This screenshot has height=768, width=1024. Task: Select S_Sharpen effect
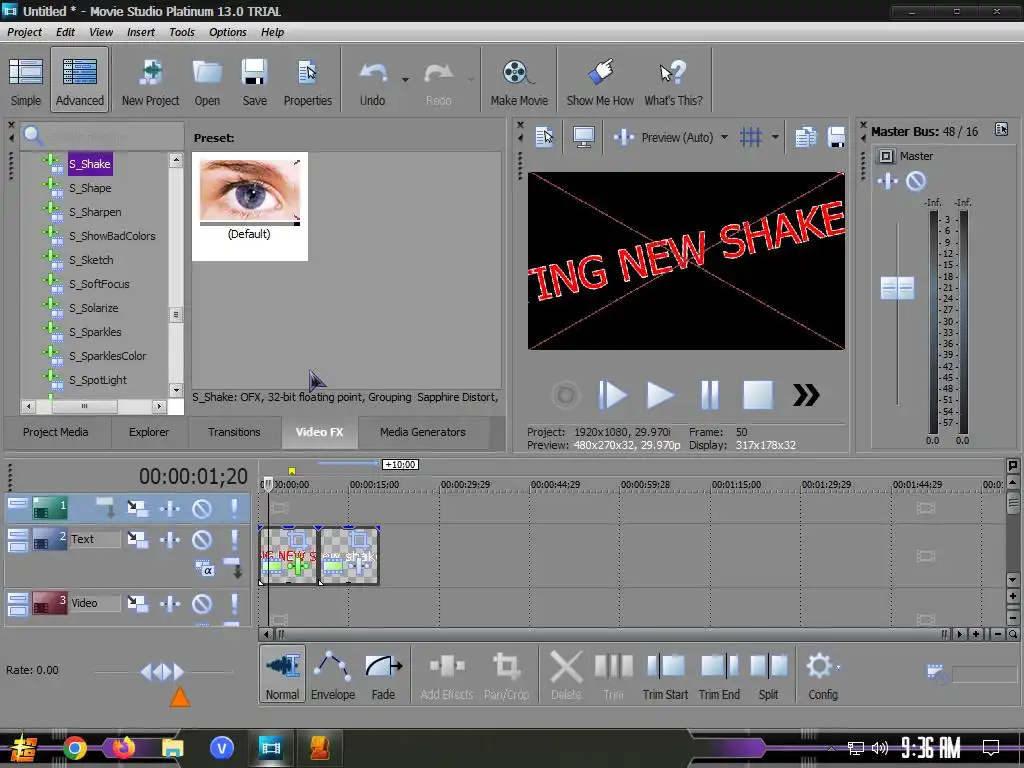pyautogui.click(x=95, y=212)
